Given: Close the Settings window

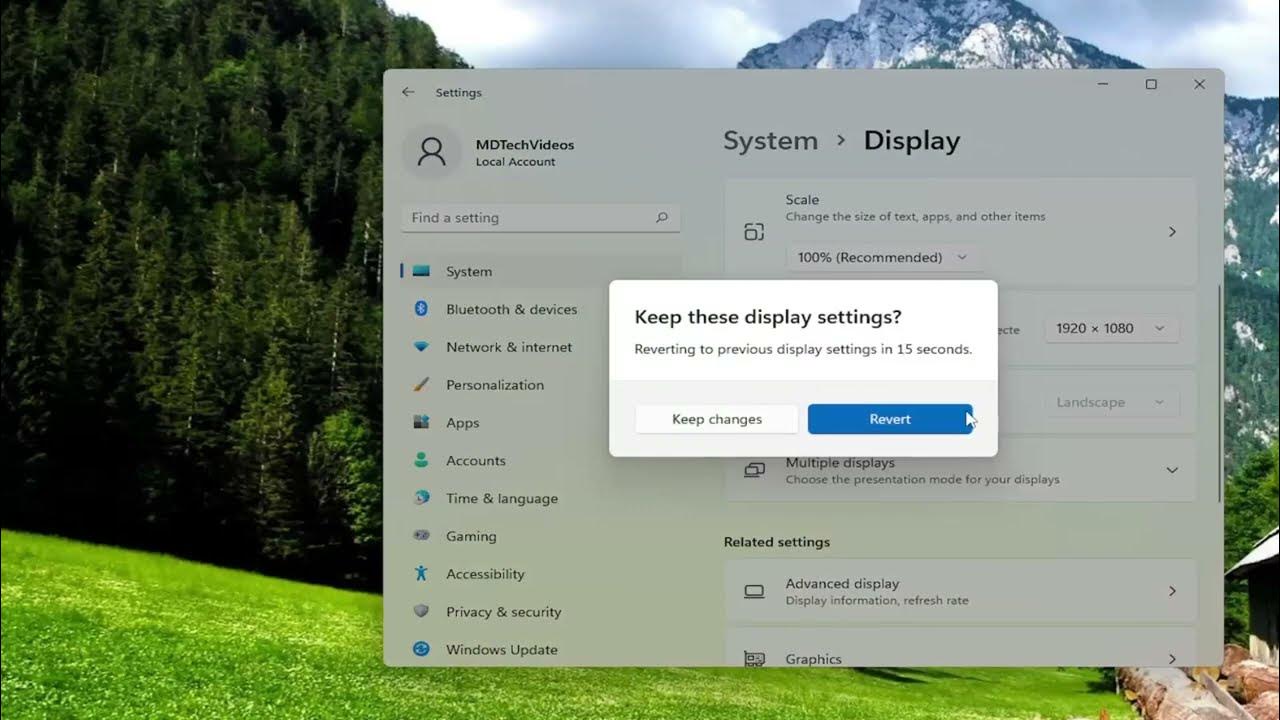Looking at the screenshot, I should [x=1199, y=85].
